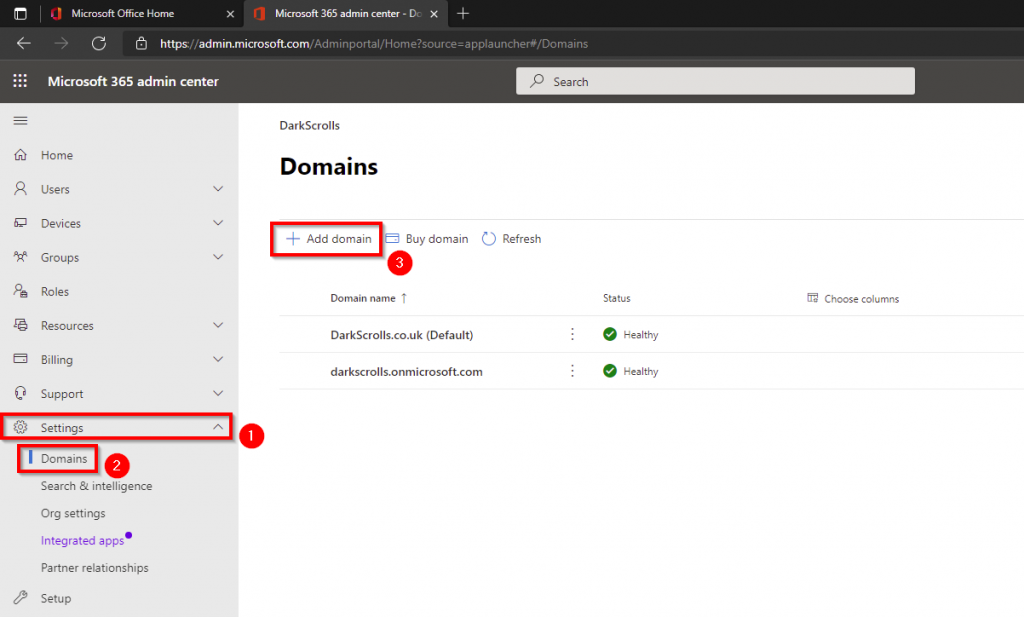This screenshot has width=1024, height=617.
Task: Click Buy domain button
Action: tap(427, 238)
